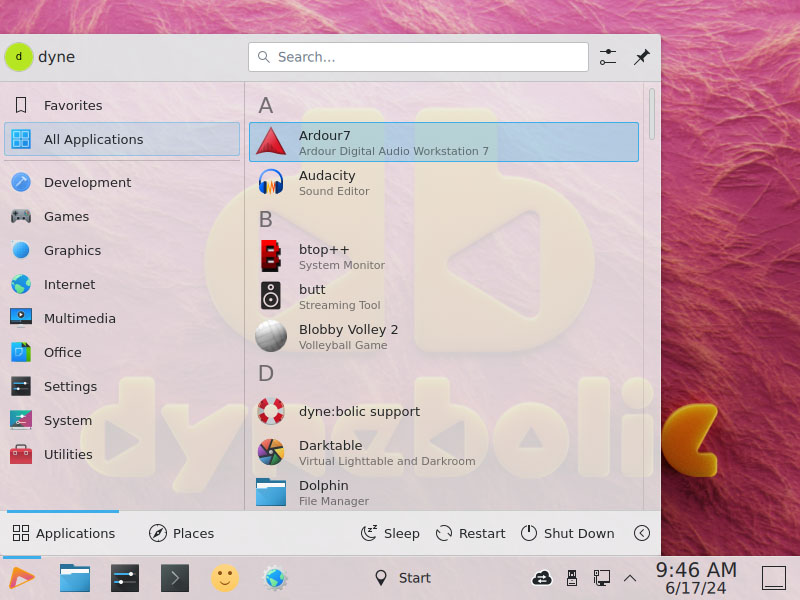Open terminal from taskbar

pyautogui.click(x=174, y=578)
